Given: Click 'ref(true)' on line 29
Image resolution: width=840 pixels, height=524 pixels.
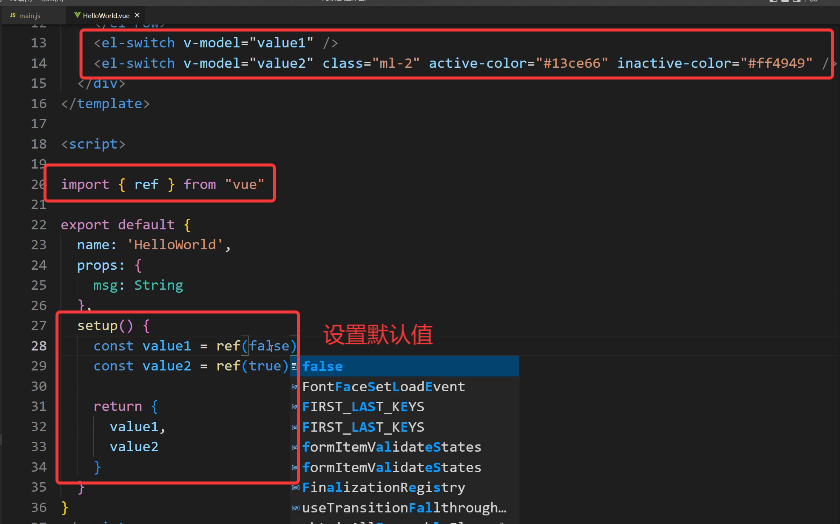Looking at the screenshot, I should point(252,366).
